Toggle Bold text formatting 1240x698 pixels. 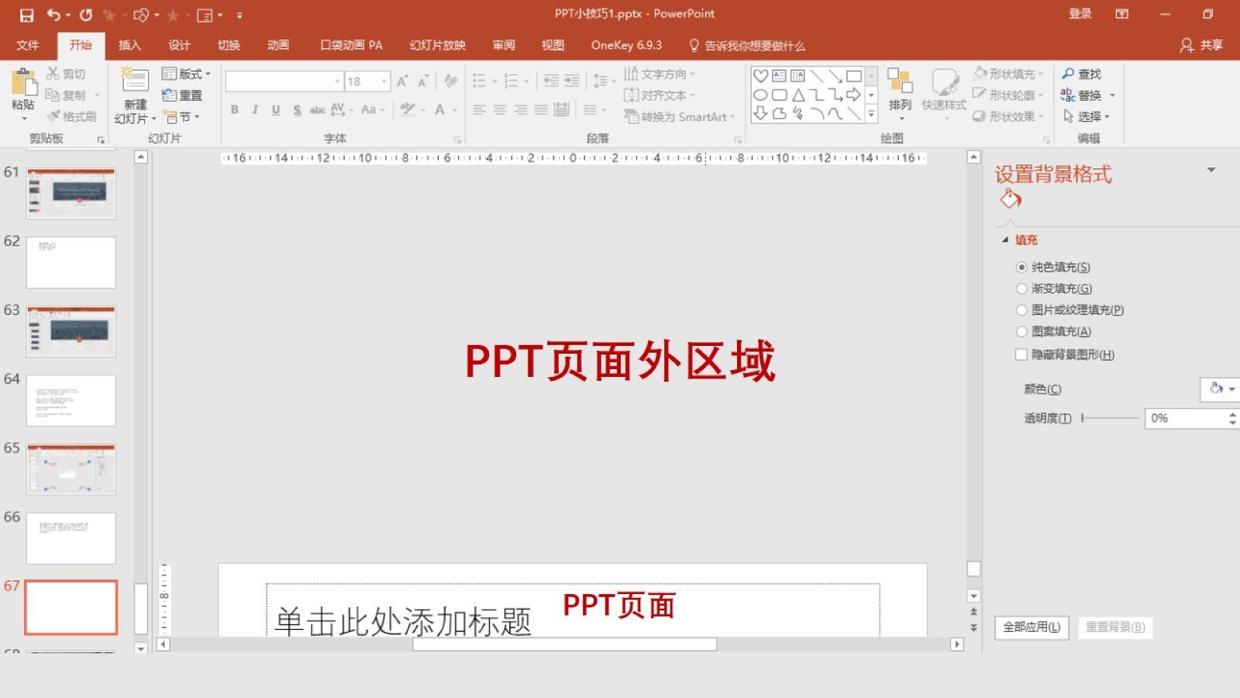[x=235, y=110]
